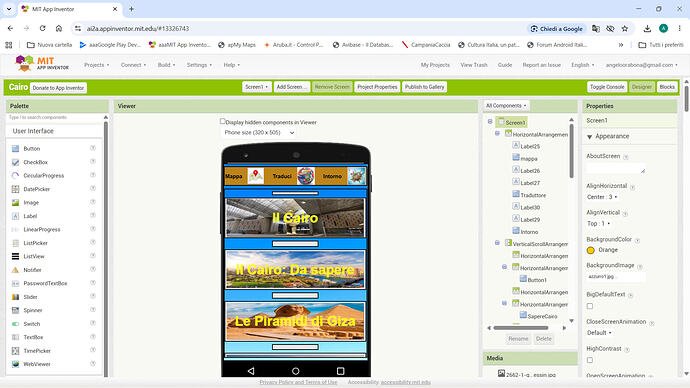Choose the LinearProgress component icon
This screenshot has height=388, width=690.
(x=15, y=230)
